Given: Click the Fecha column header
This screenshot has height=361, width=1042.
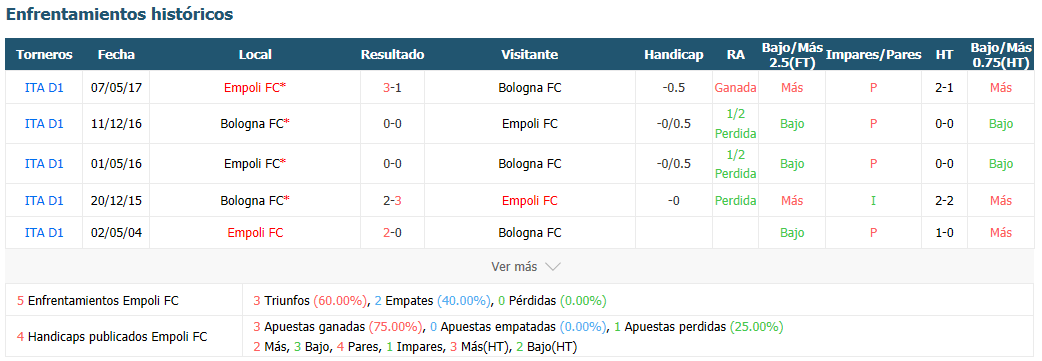Looking at the screenshot, I should coord(116,55).
